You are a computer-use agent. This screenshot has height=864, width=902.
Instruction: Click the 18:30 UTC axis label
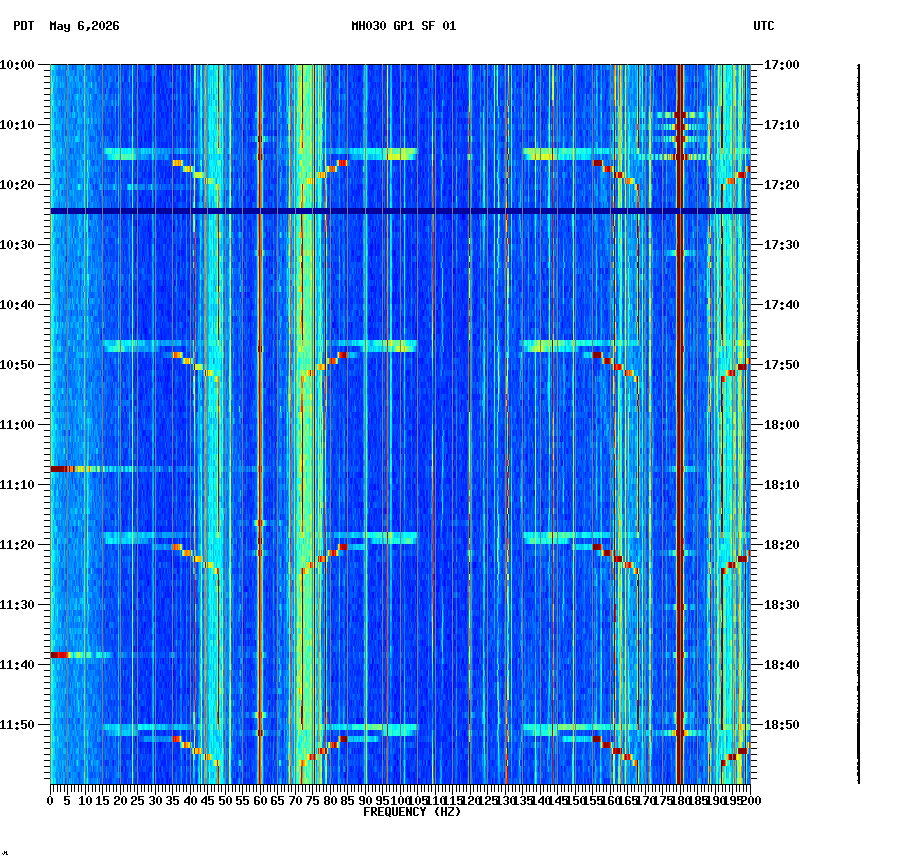pos(782,605)
